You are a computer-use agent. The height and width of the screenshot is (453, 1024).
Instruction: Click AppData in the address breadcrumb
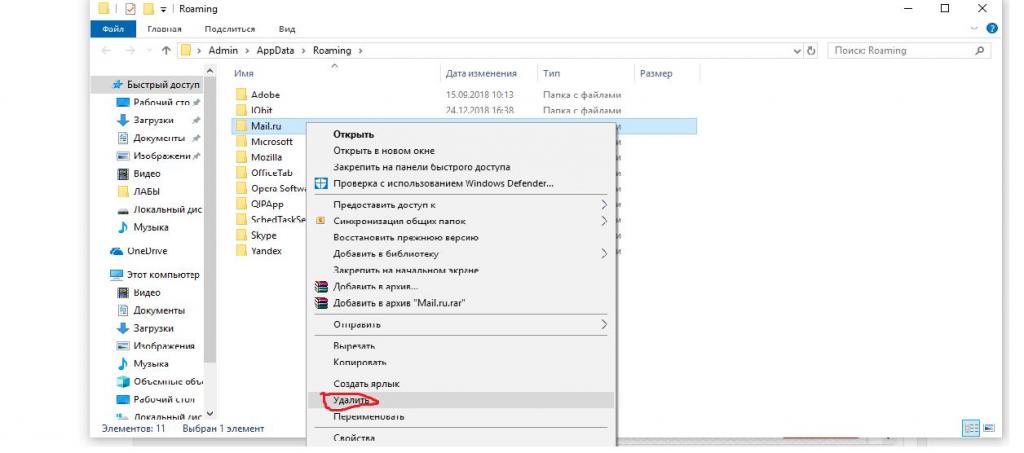[x=275, y=50]
